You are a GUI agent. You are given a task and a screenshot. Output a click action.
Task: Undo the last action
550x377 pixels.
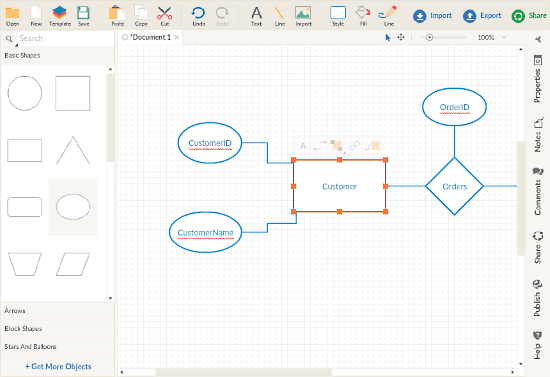[199, 16]
